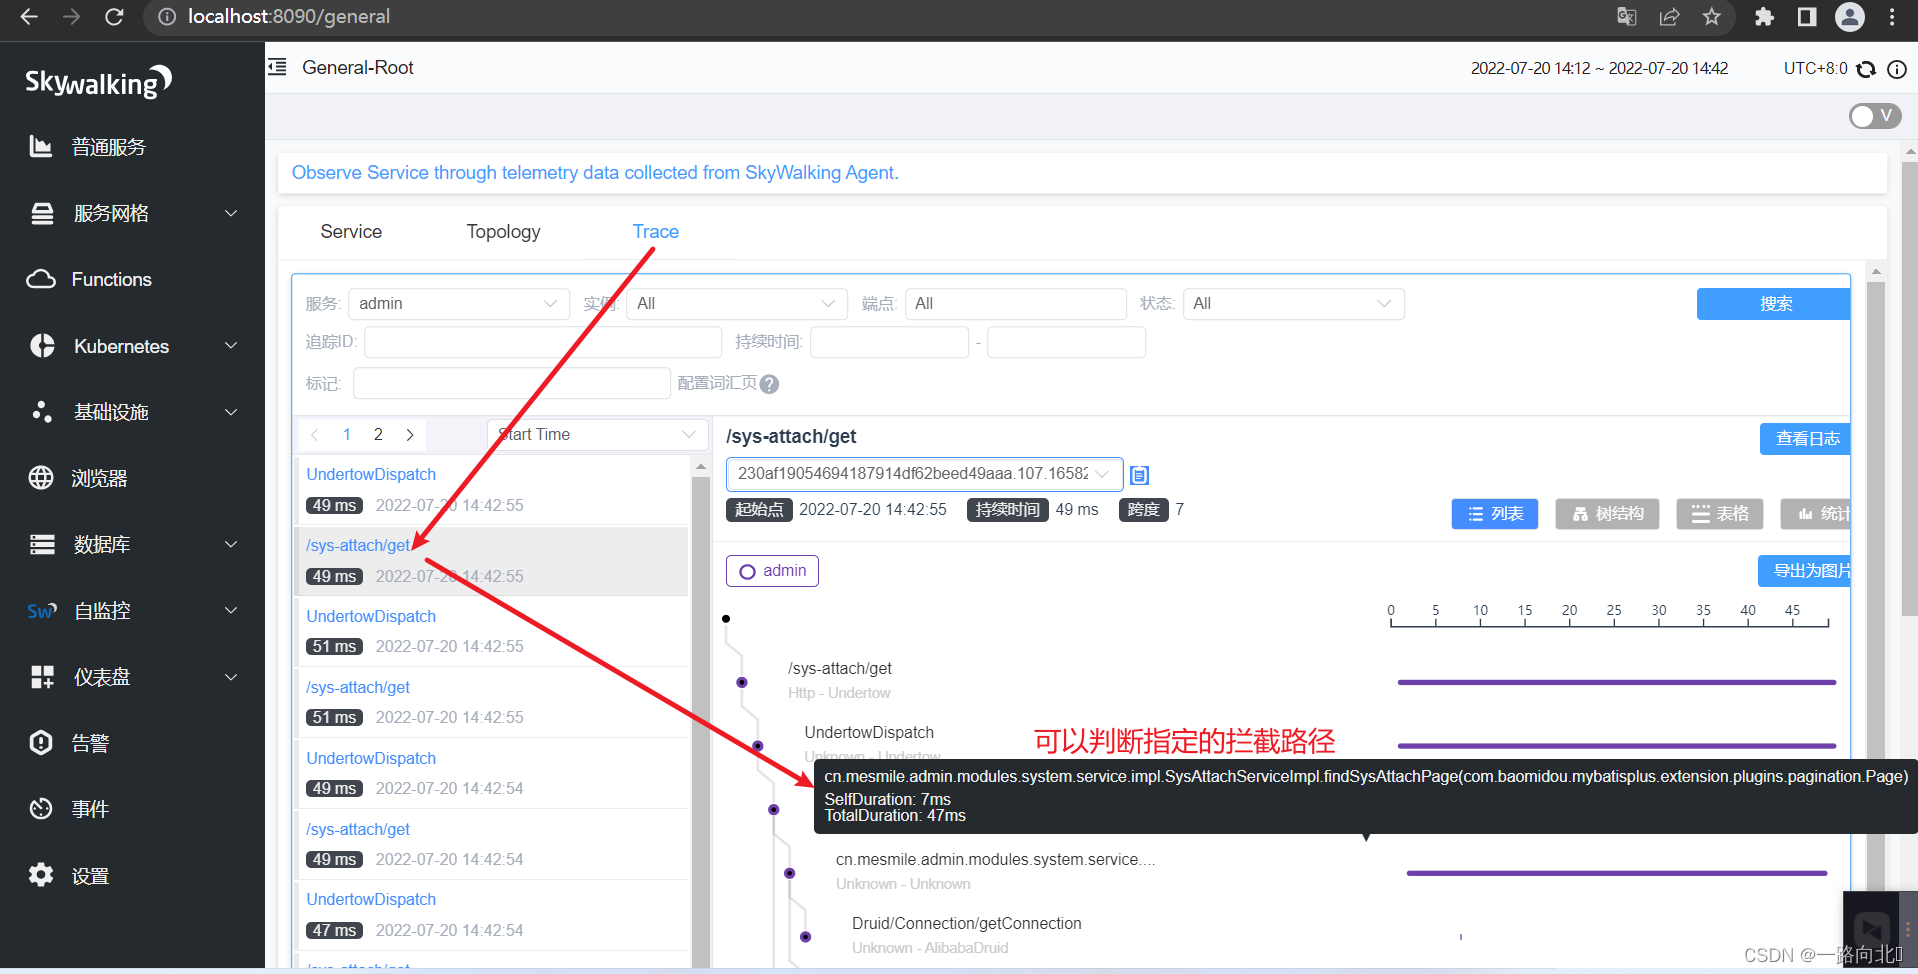Click the UndertowDispatch span in trace tree
The image size is (1918, 974).
[869, 733]
